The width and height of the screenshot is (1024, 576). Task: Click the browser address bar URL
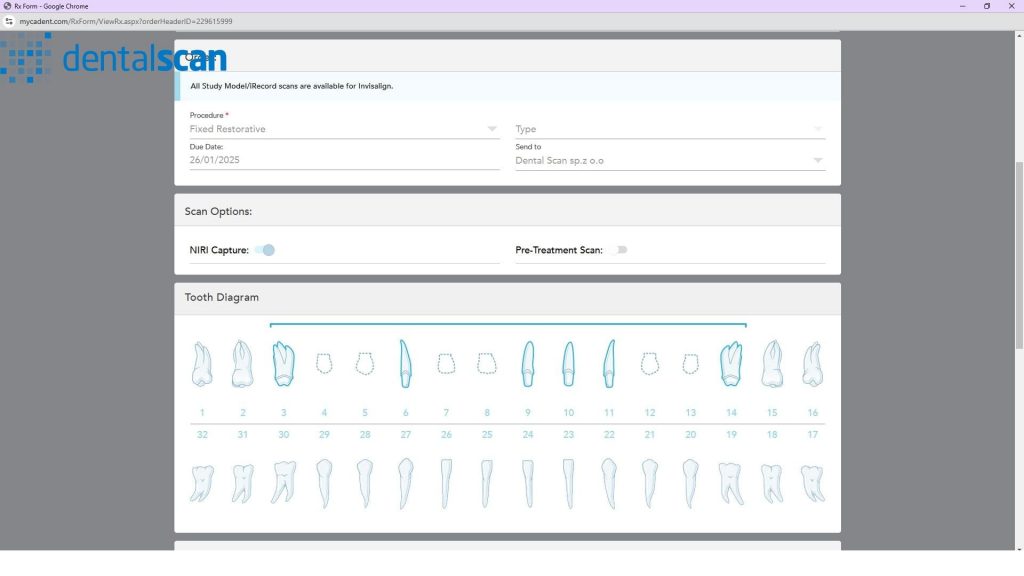click(126, 22)
